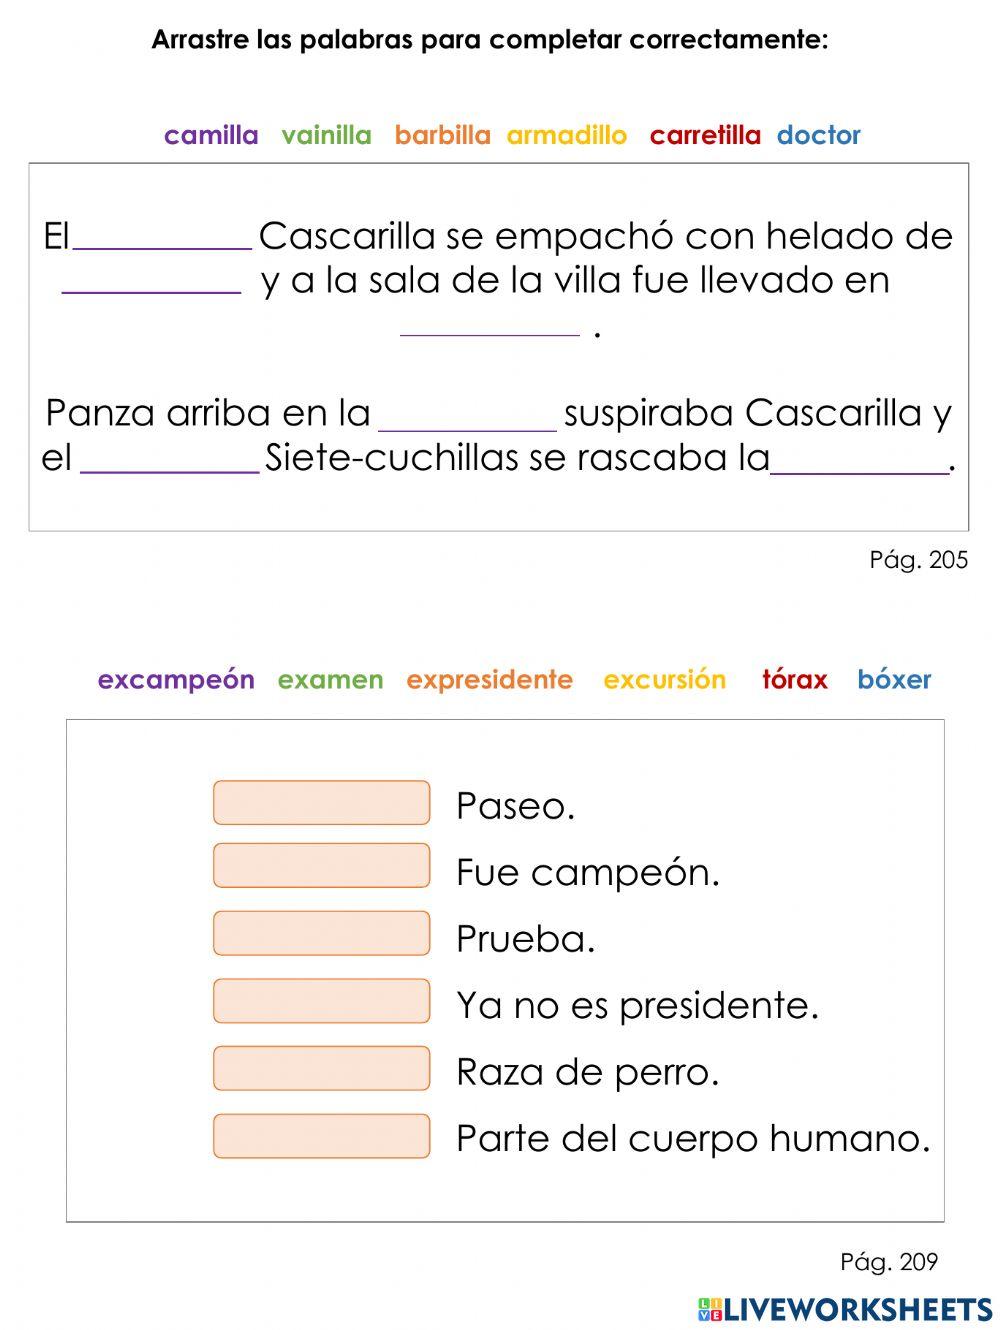Click the Liveworksheets logo
Viewport: 1000px width, 1330px height.
pyautogui.click(x=845, y=1308)
